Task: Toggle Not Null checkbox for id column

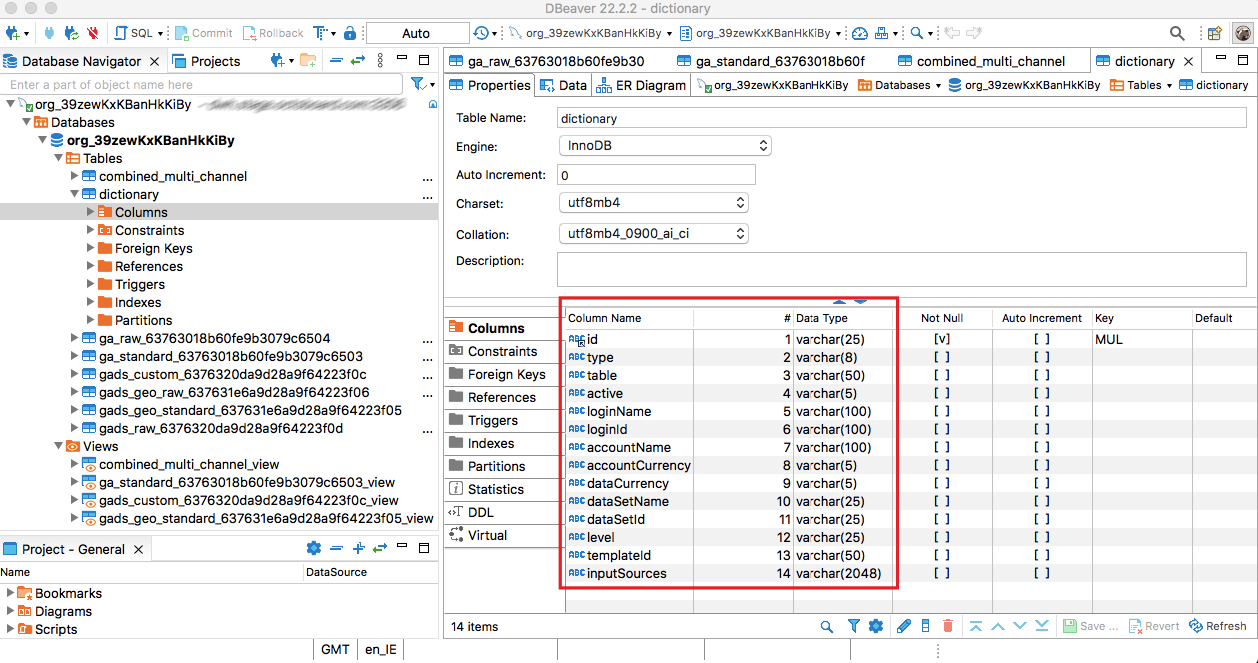Action: tap(941, 339)
